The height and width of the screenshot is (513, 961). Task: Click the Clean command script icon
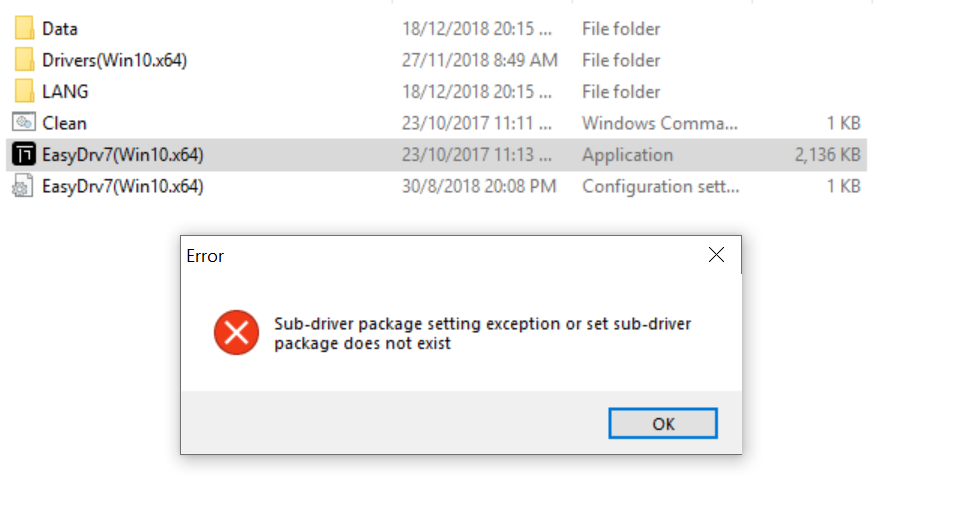[x=24, y=123]
